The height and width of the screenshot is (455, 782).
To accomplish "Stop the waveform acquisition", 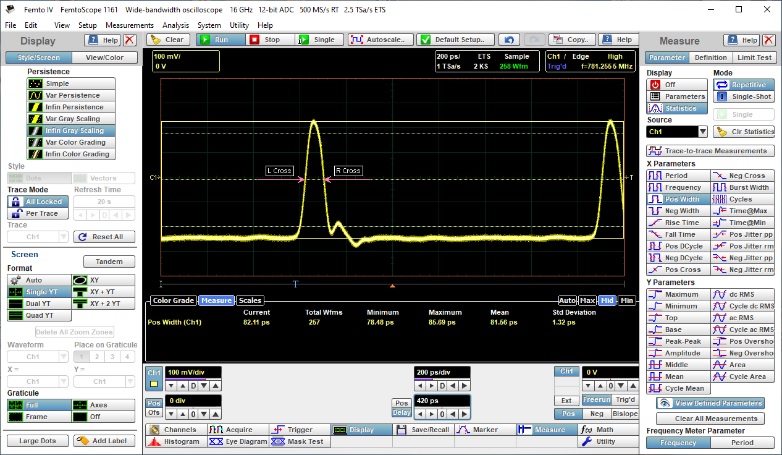I will point(271,40).
